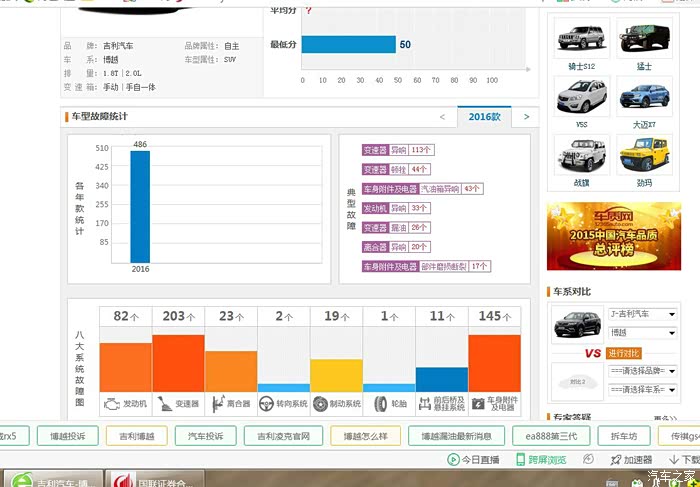
Task: Click the 吉利汽车 brand text
Action: coord(118,46)
